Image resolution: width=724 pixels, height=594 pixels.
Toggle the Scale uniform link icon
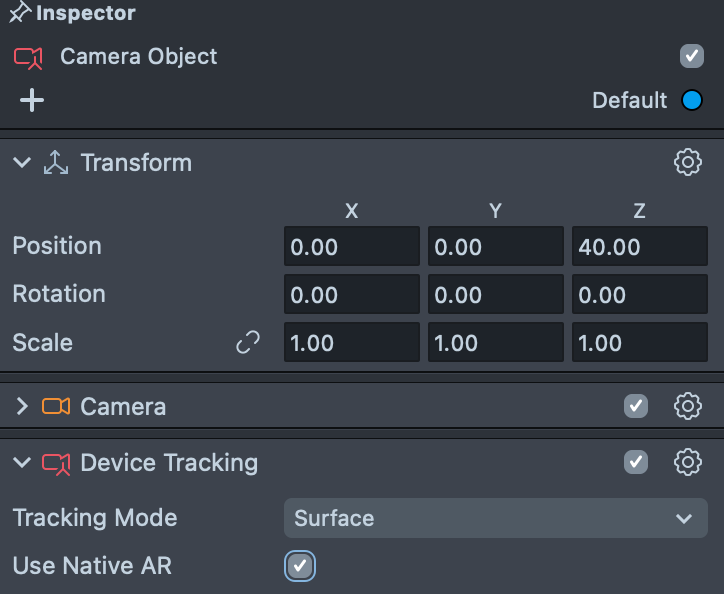click(247, 343)
